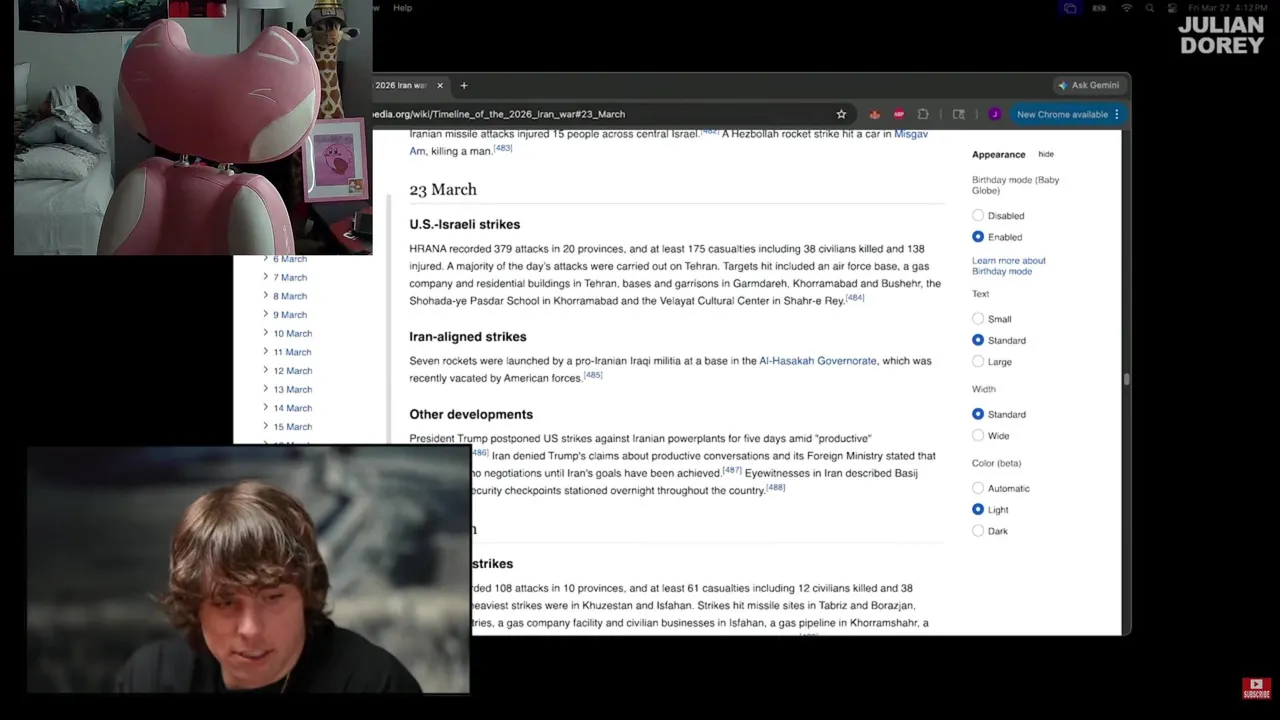Expand the 13 March contents chevron

tap(265, 389)
